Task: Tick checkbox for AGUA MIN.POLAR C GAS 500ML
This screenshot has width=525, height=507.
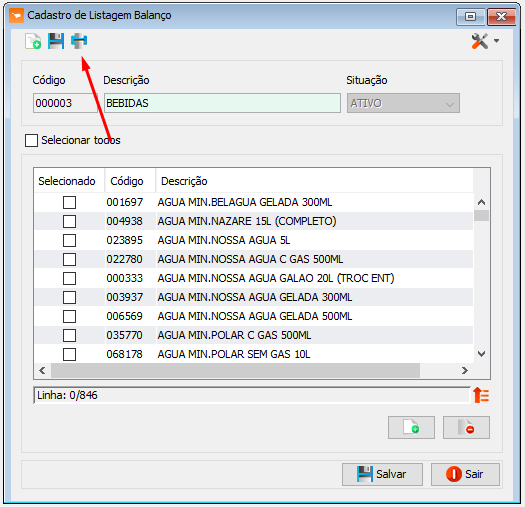Action: [69, 335]
